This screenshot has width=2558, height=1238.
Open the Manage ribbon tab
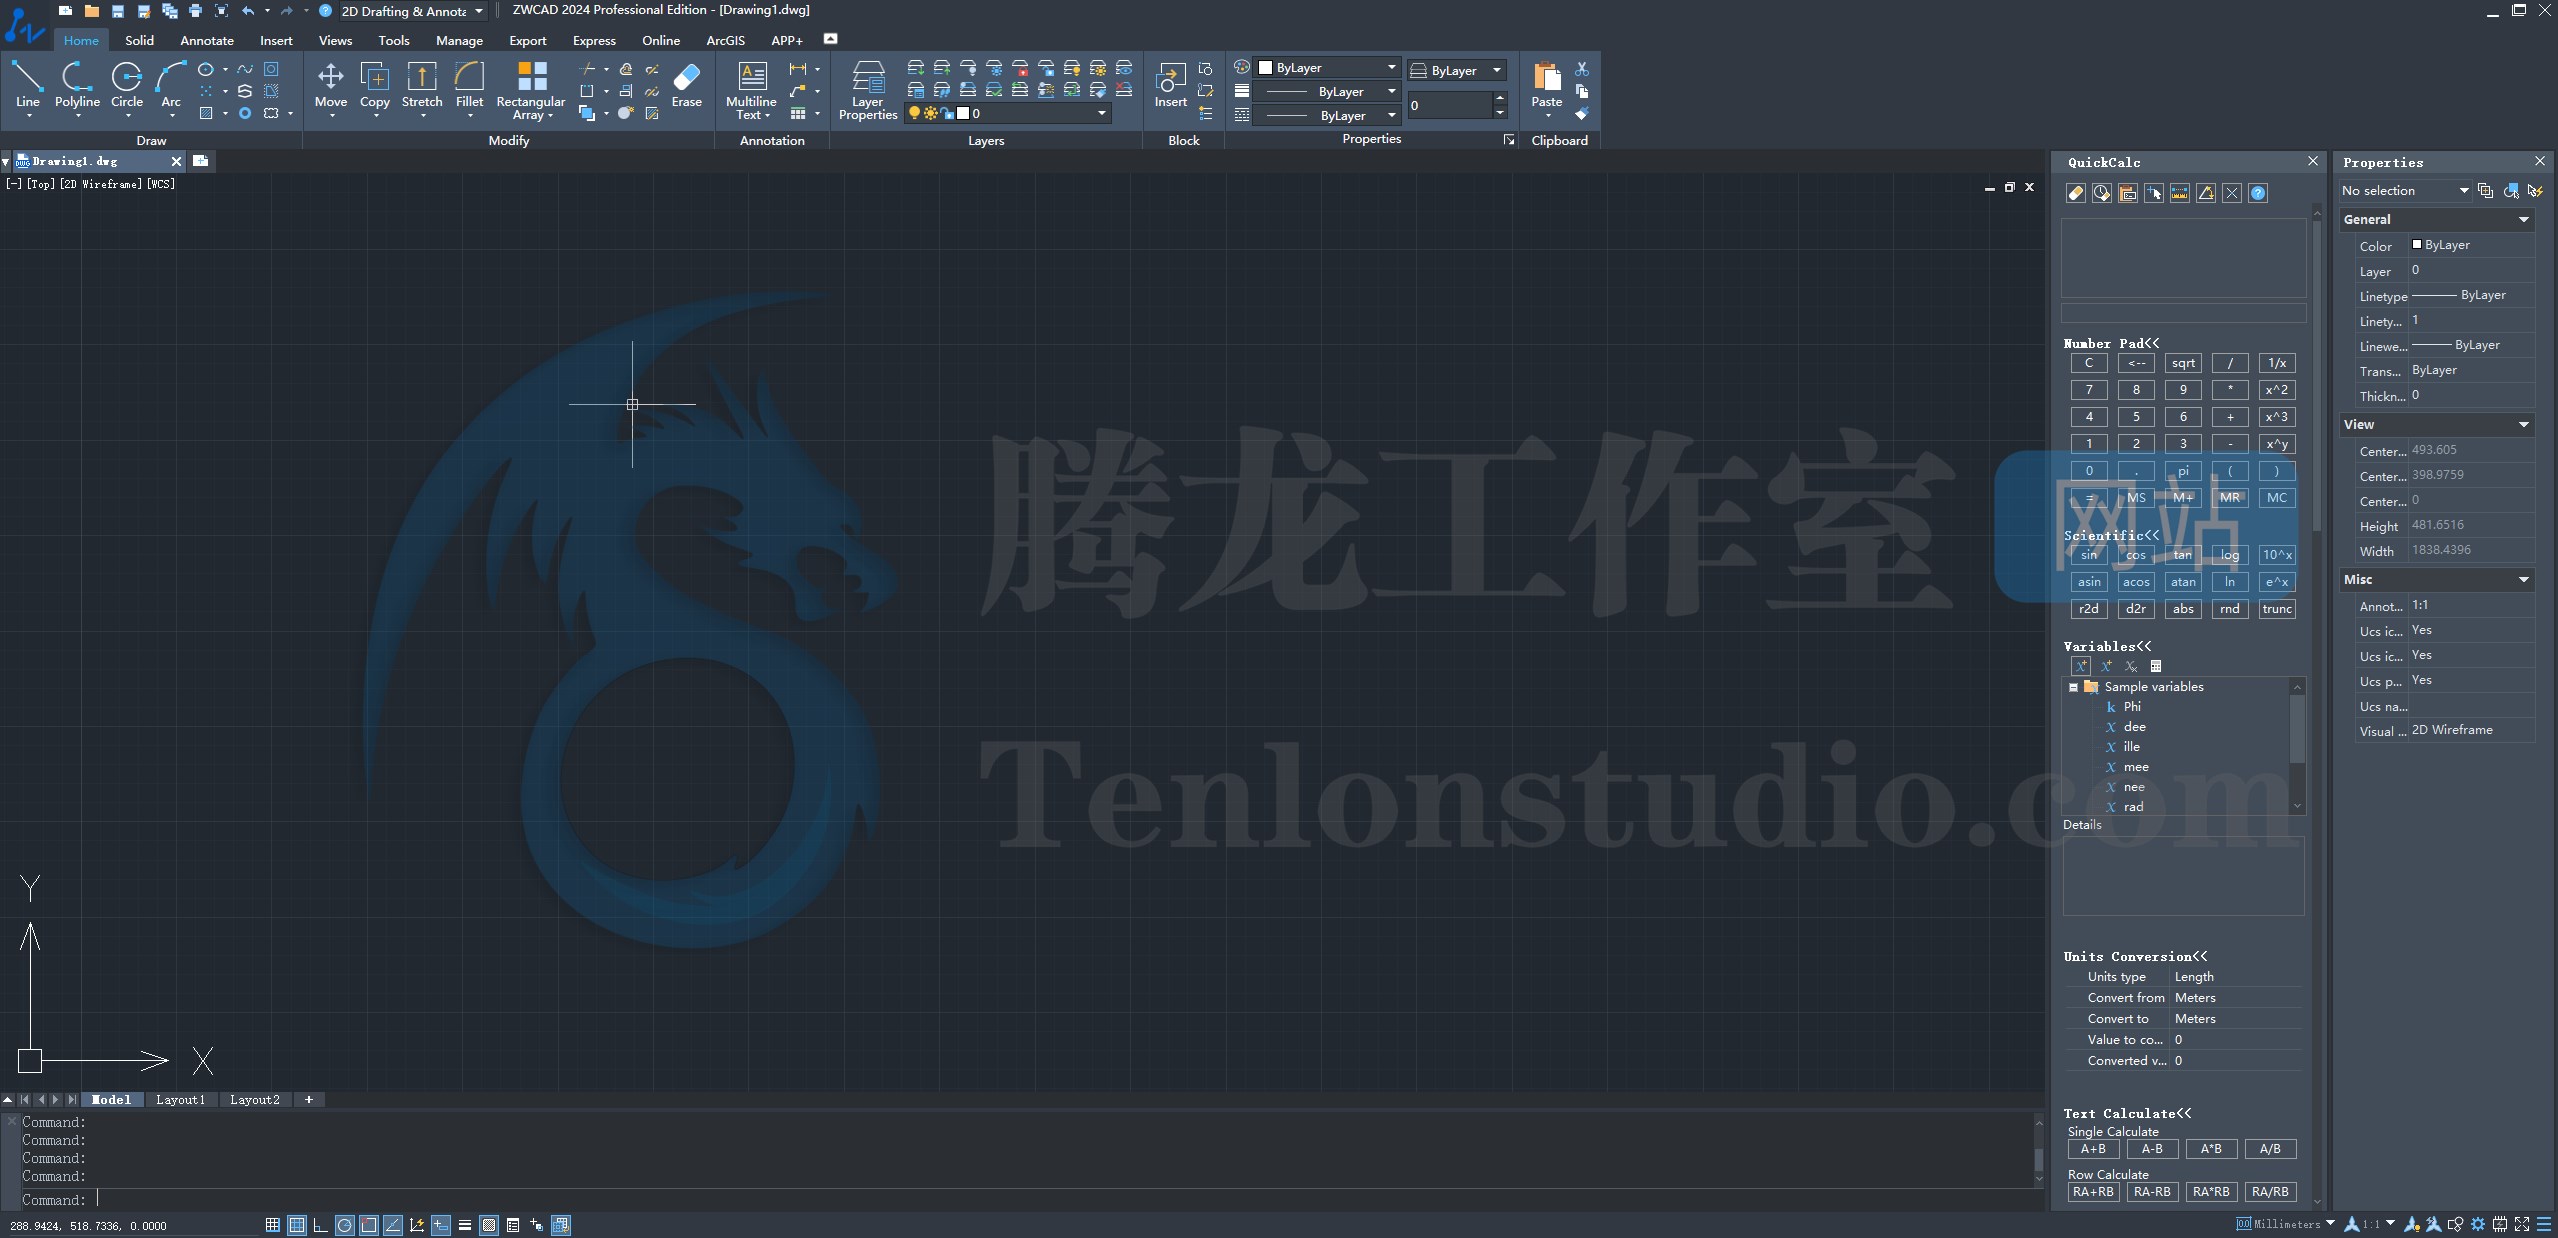pos(459,40)
